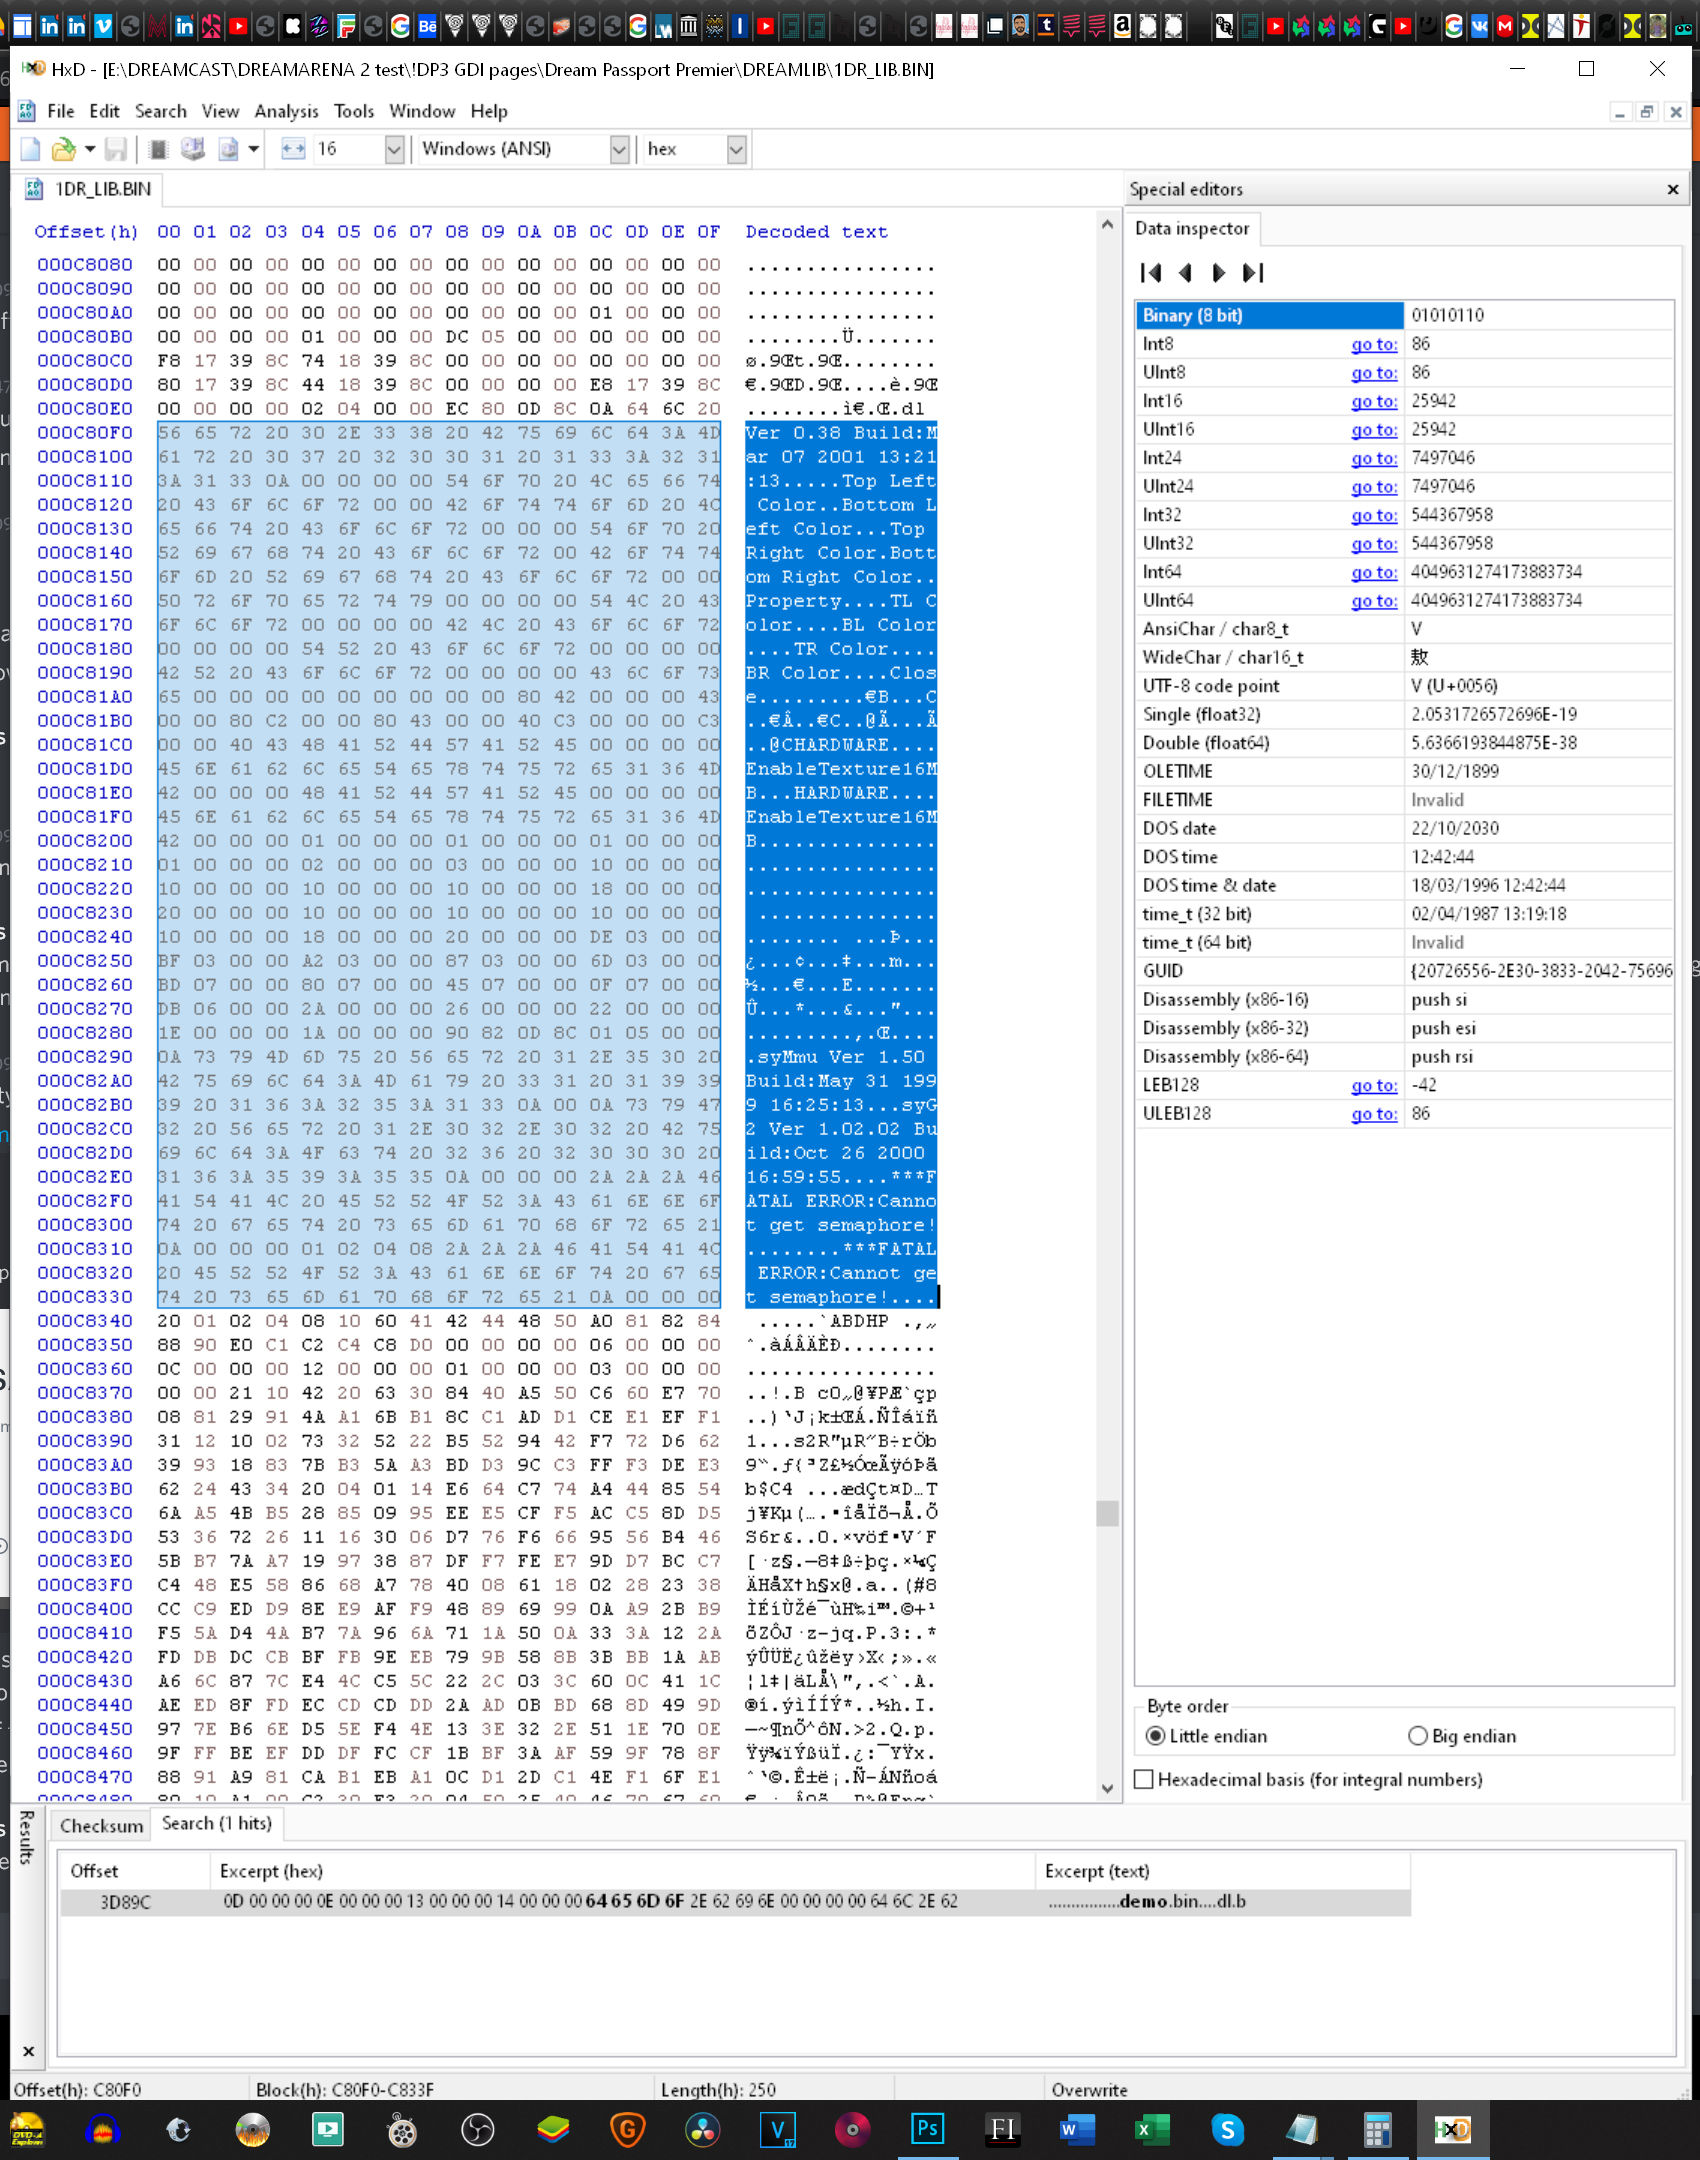Screen dimensions: 1700x2160
Task: Jump to last byte in Data inspector
Action: [x=1253, y=273]
